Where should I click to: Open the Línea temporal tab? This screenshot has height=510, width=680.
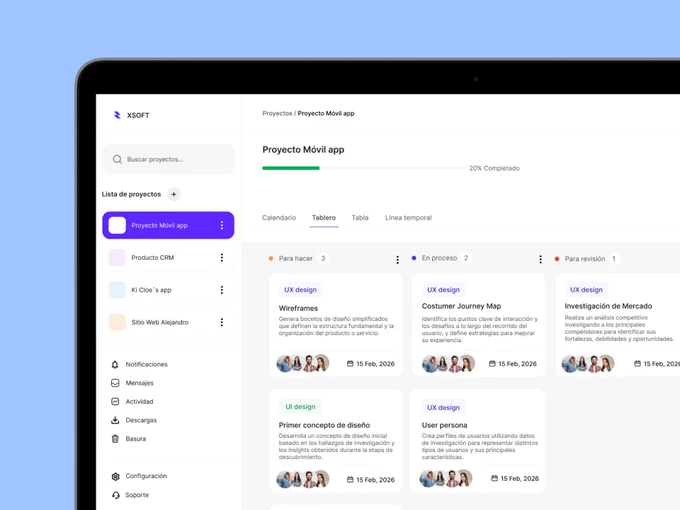[409, 218]
